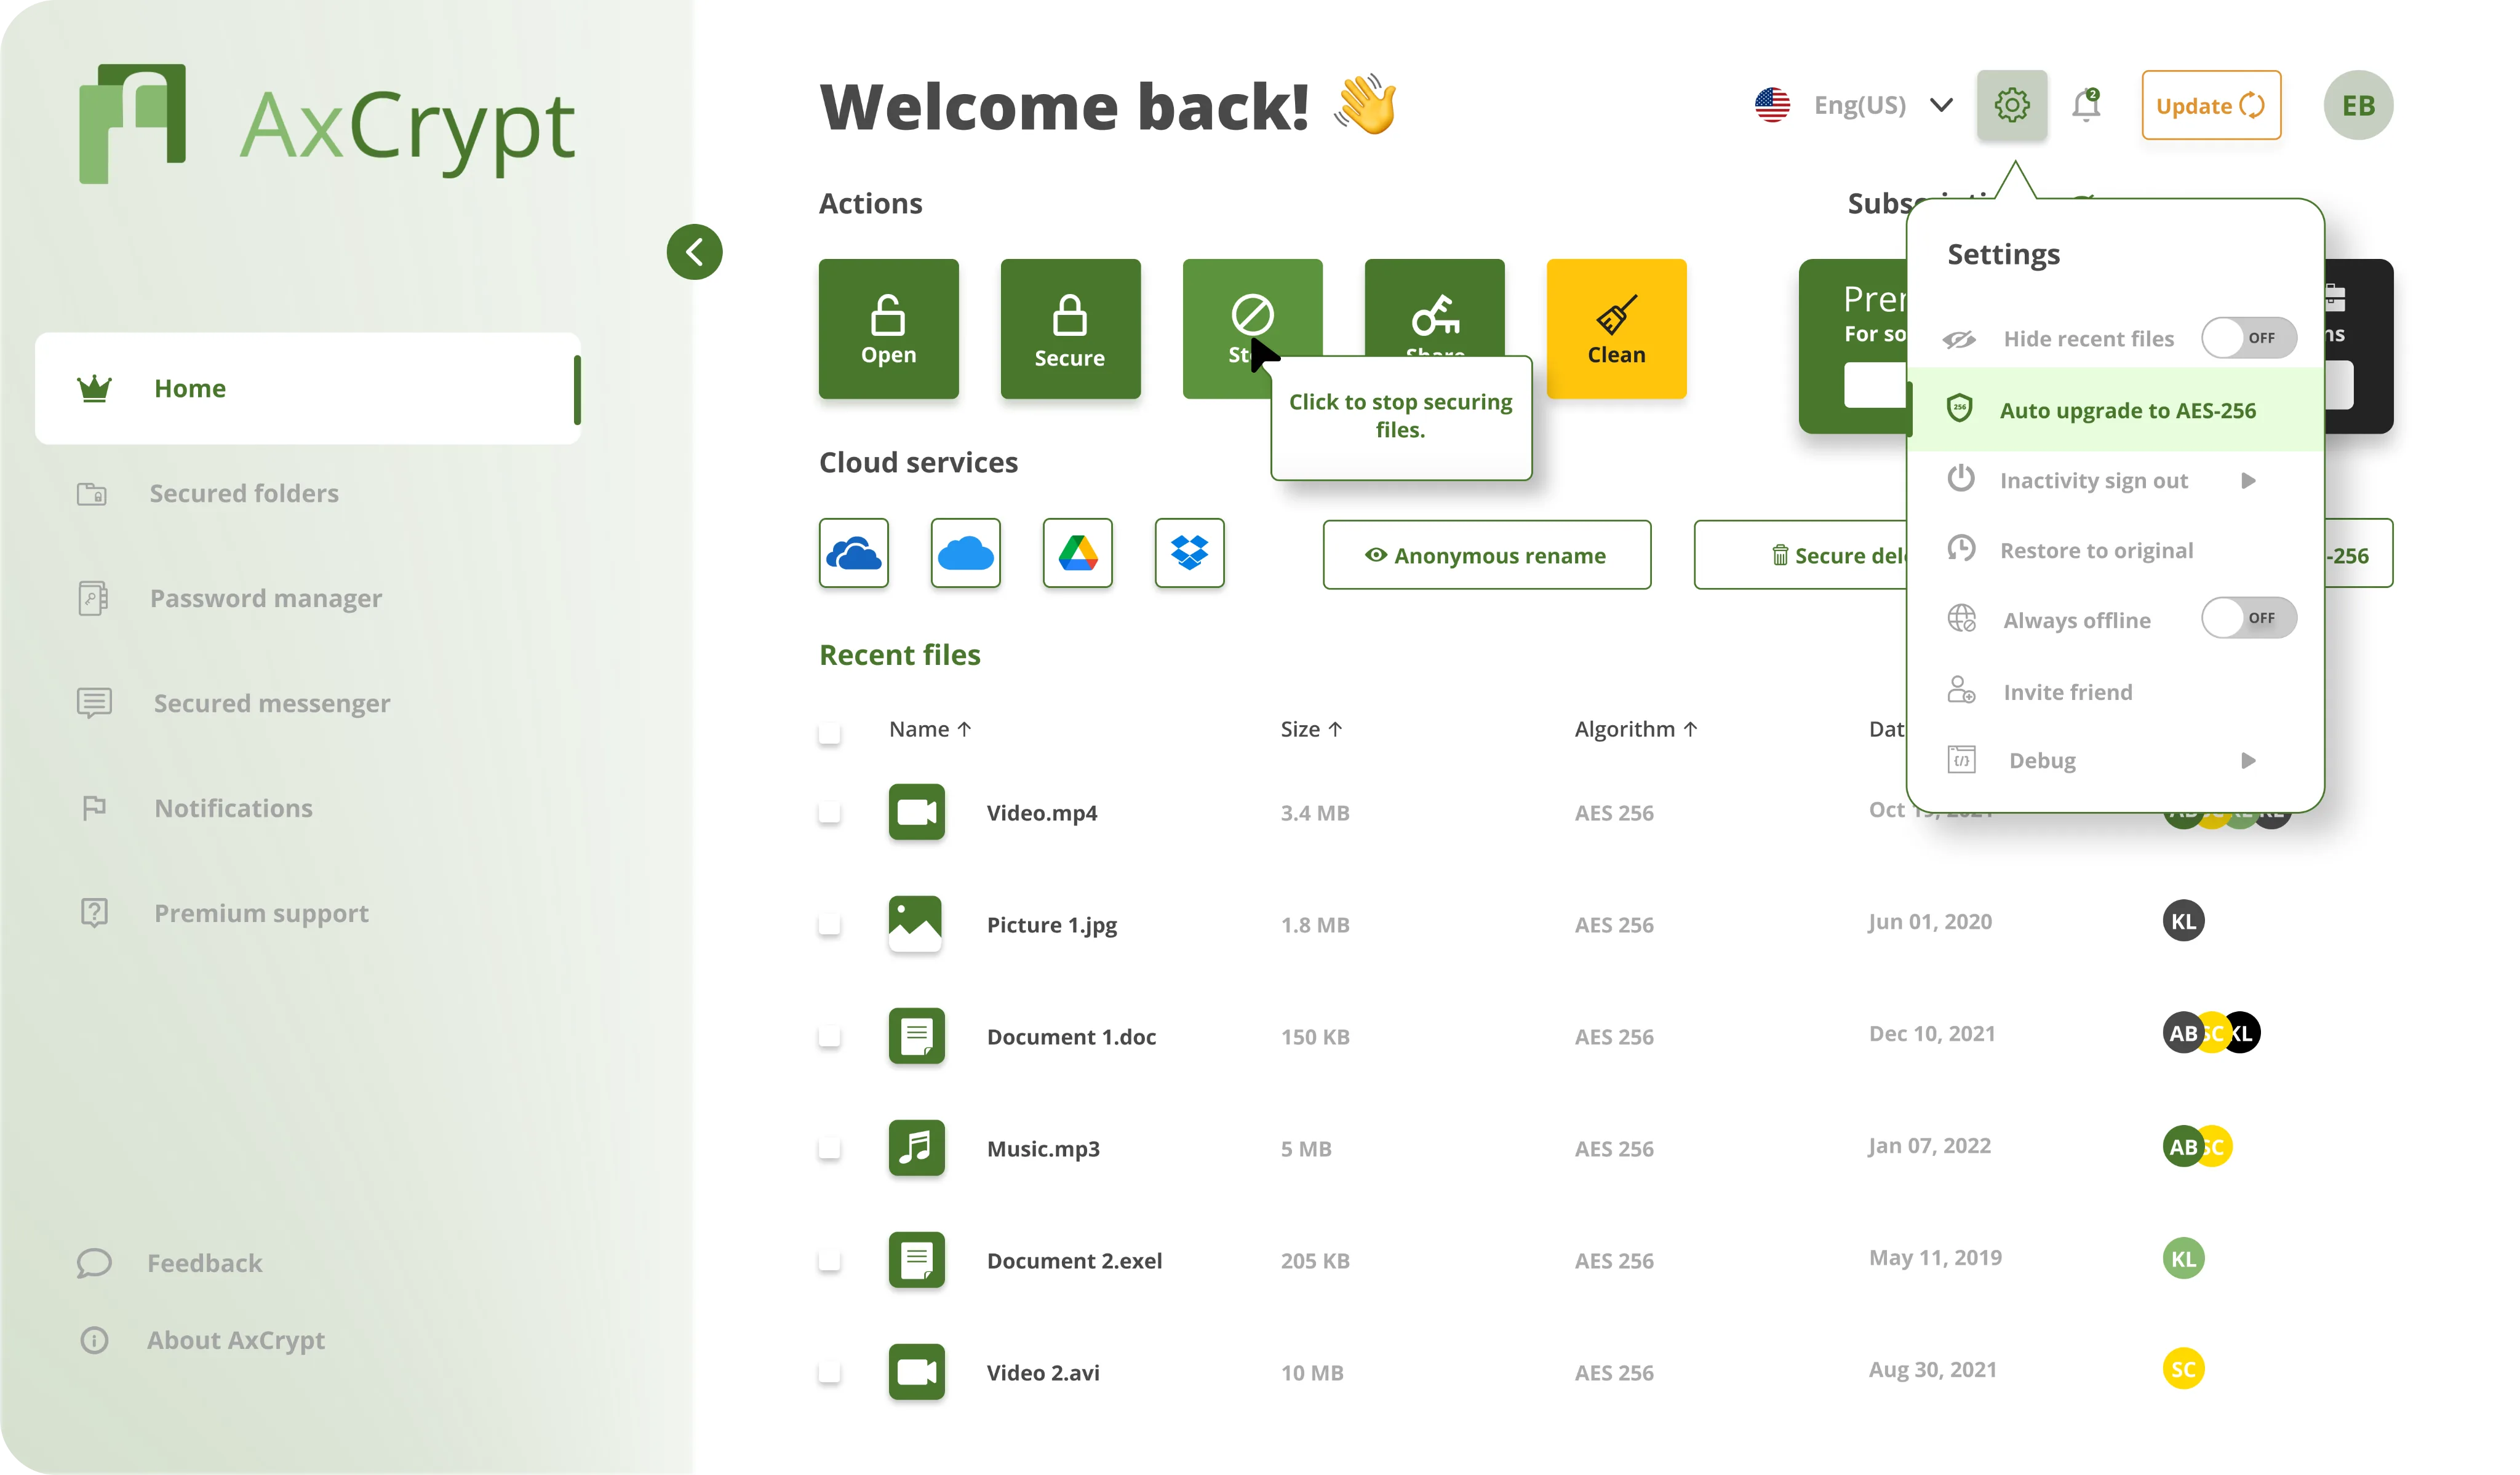The width and height of the screenshot is (2520, 1475).
Task: Collapse the sidebar with the round arrow
Action: 694,252
